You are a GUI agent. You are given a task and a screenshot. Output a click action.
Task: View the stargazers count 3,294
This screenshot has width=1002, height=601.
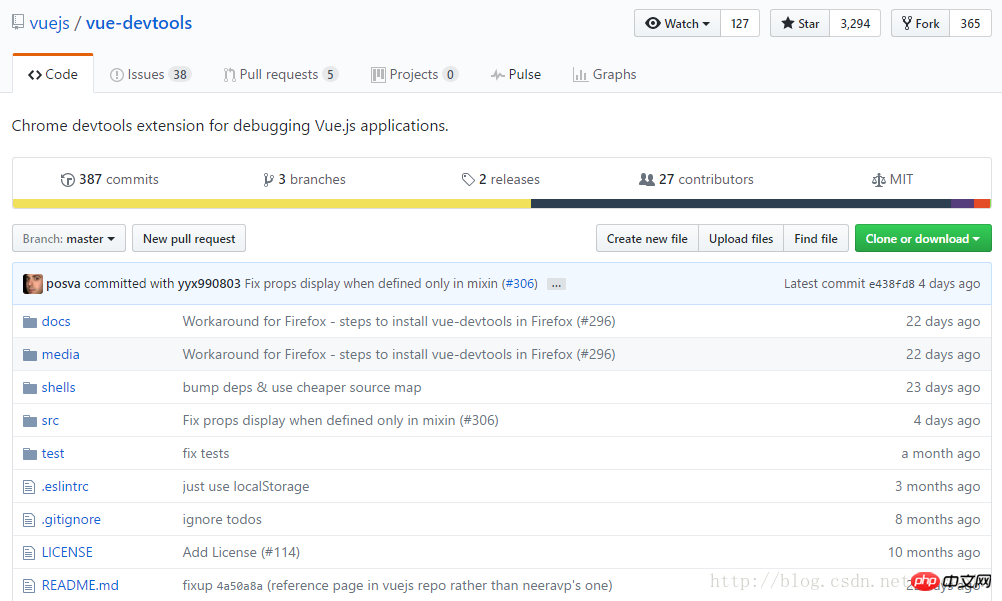point(855,24)
